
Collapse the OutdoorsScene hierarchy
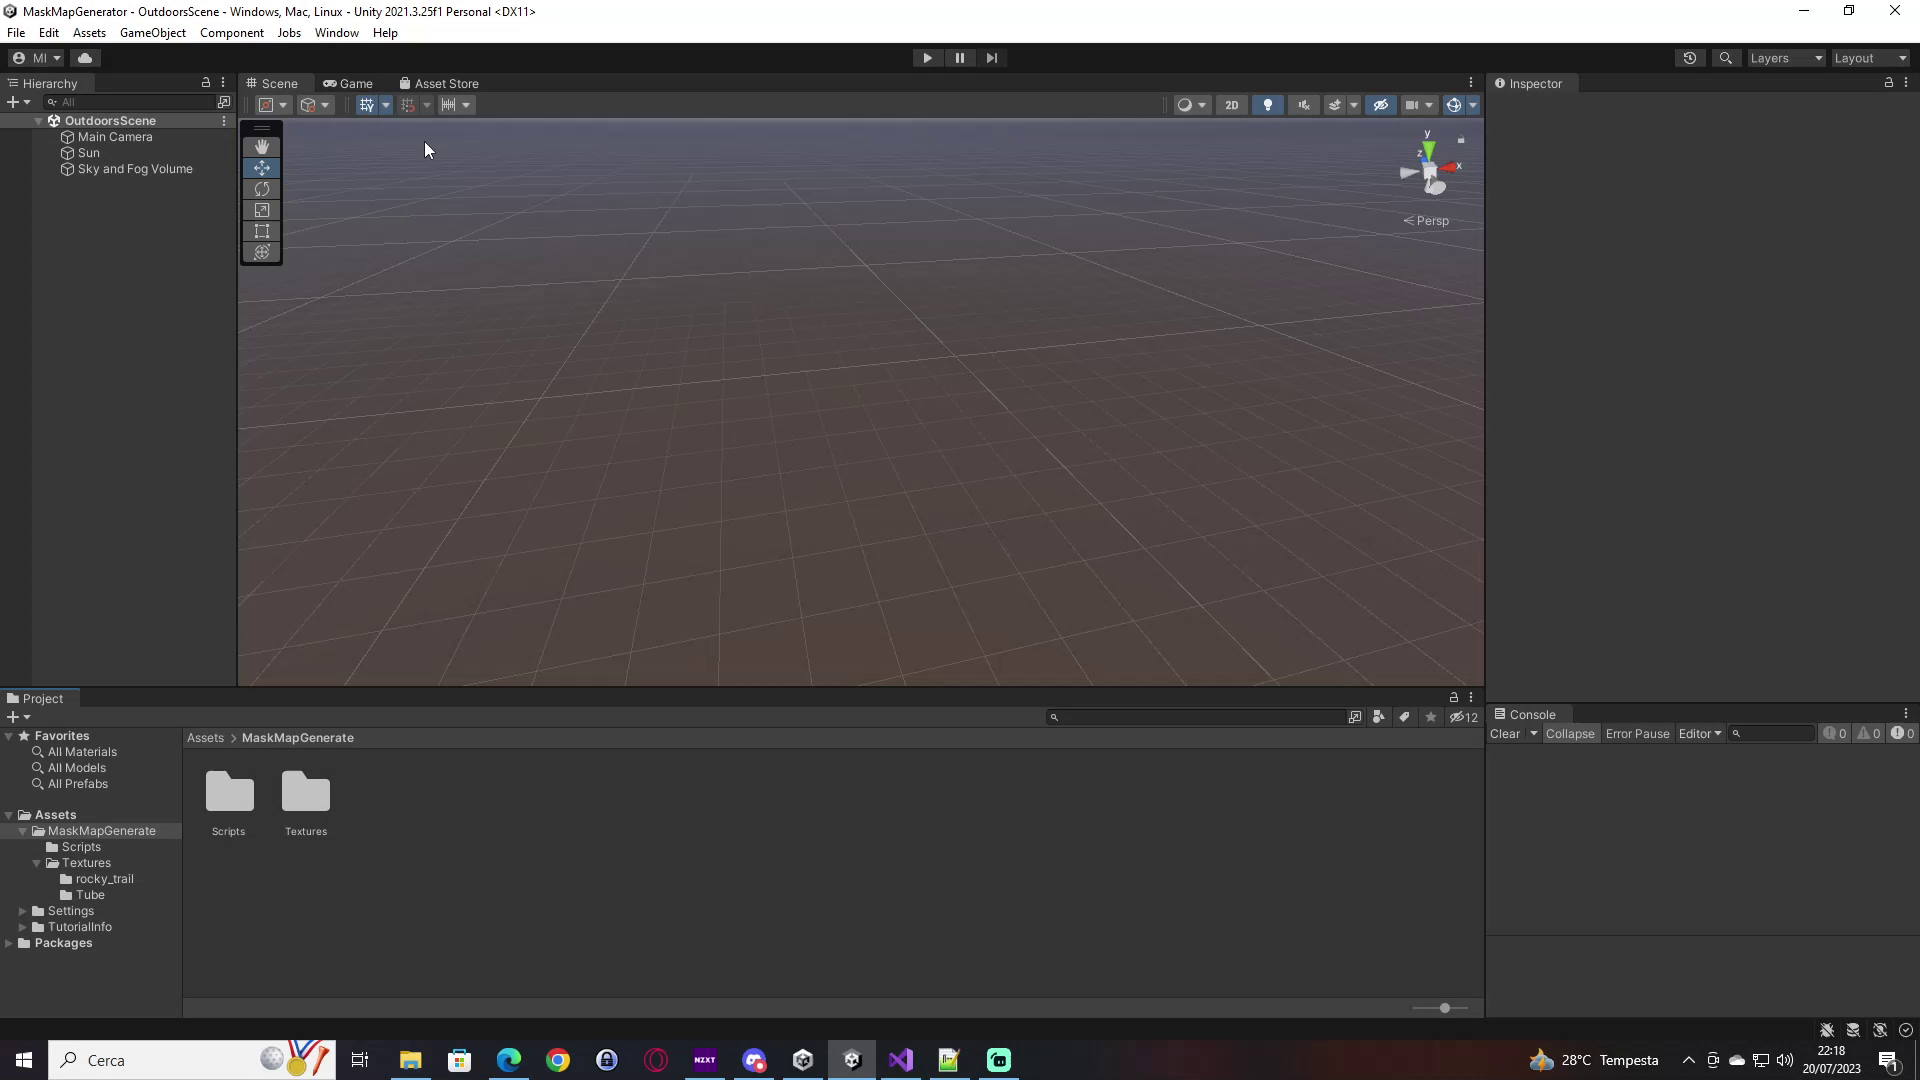(39, 121)
